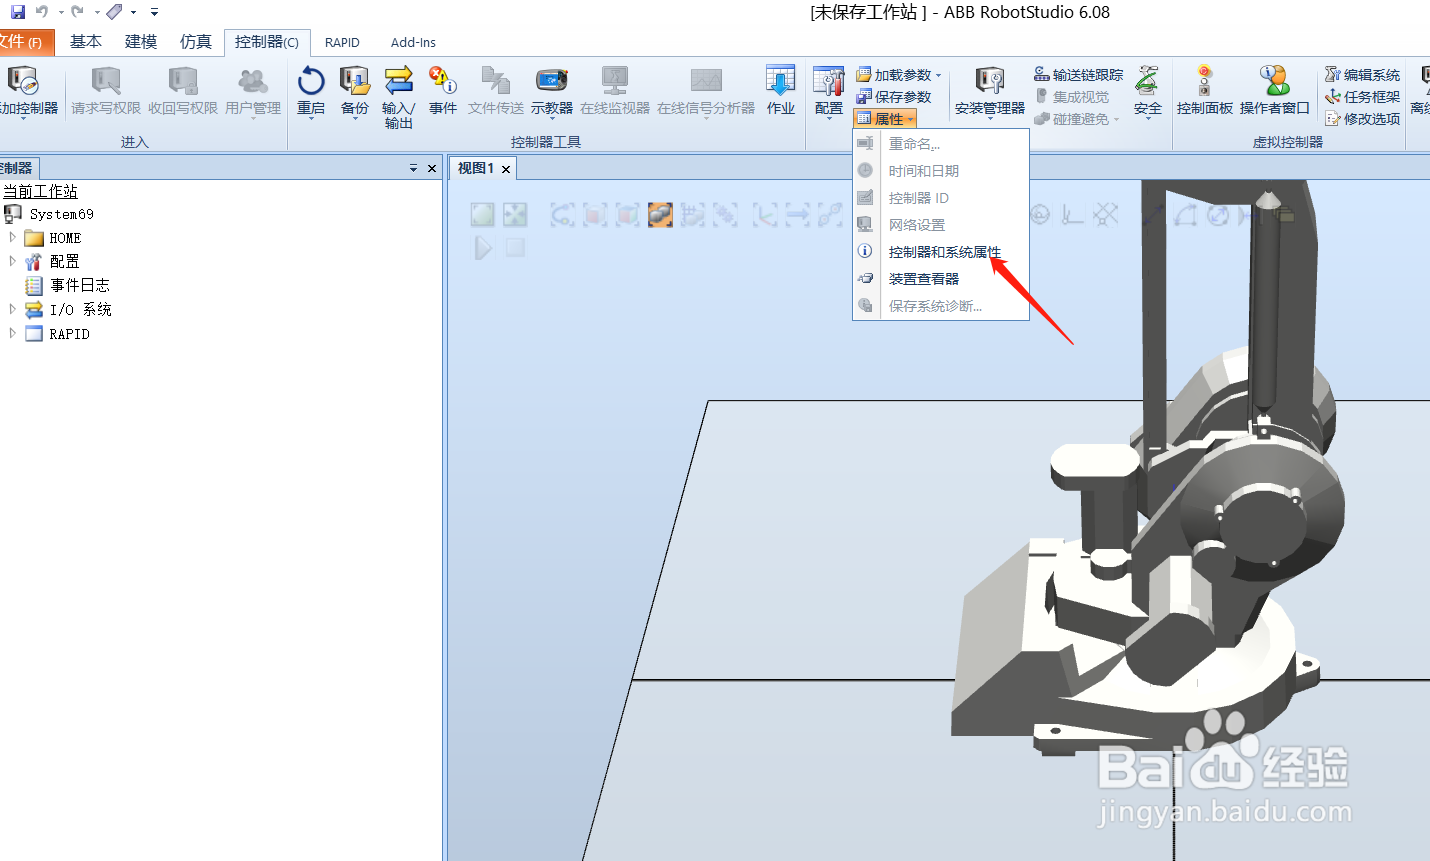Switch to the Add-Ins ribbon tab
The image size is (1430, 861).
[x=413, y=42]
